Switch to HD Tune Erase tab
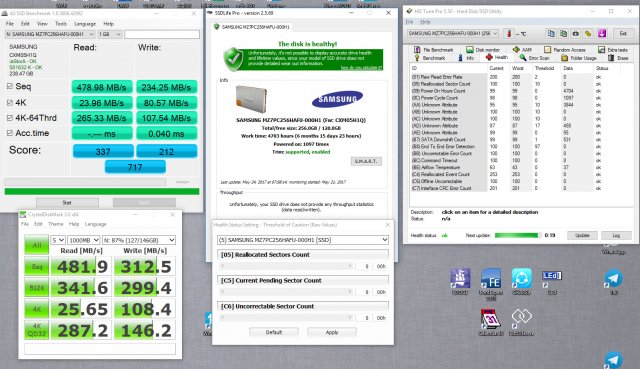Image resolution: width=640 pixels, height=369 pixels. click(x=618, y=58)
